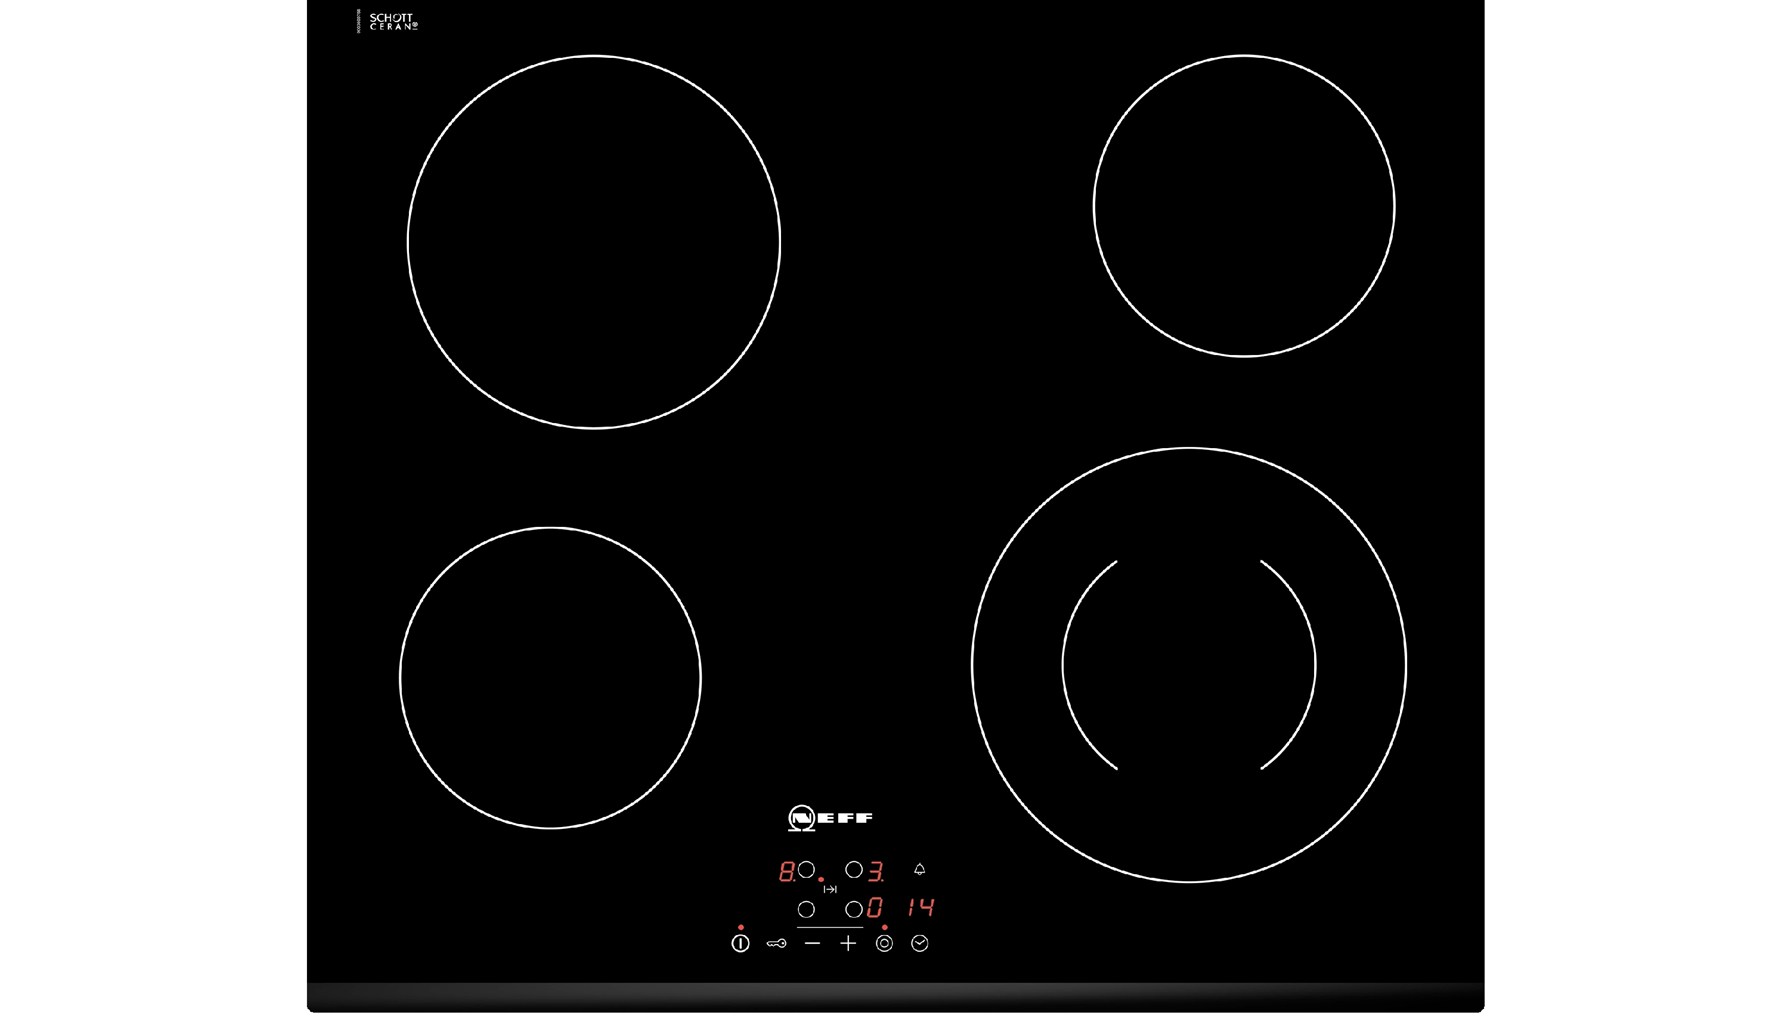The image size is (1792, 1018).
Task: Tap the clock timer icon
Action: (x=920, y=943)
